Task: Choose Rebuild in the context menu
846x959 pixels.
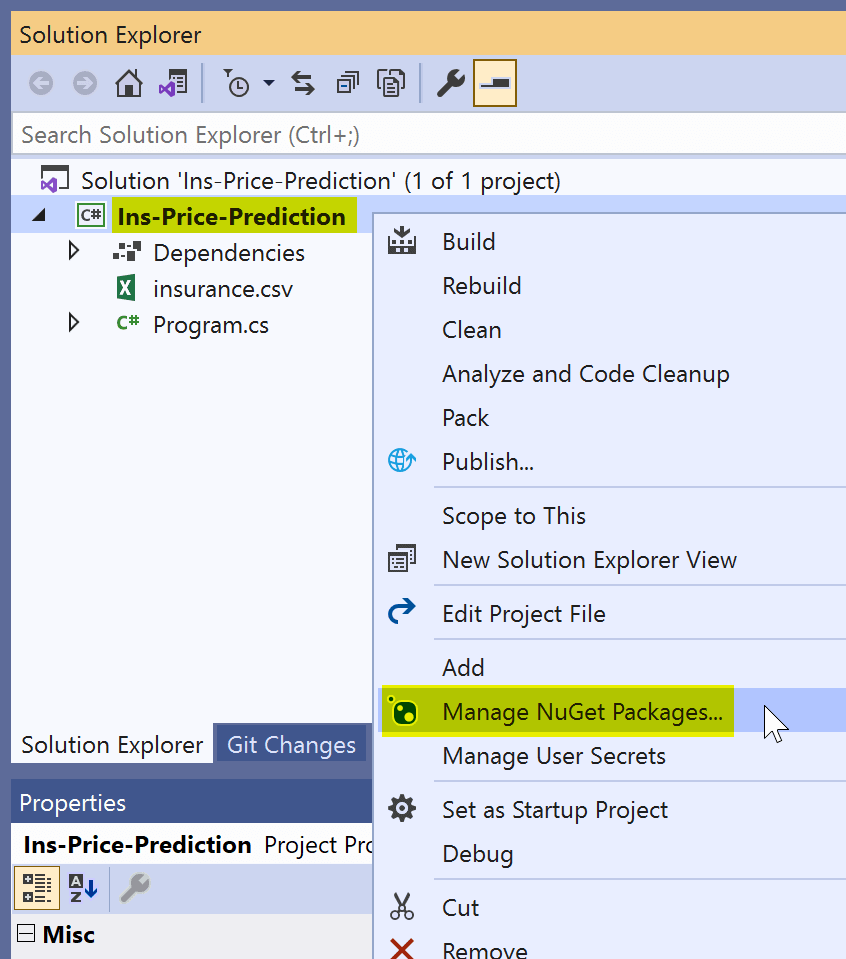Action: coord(482,286)
